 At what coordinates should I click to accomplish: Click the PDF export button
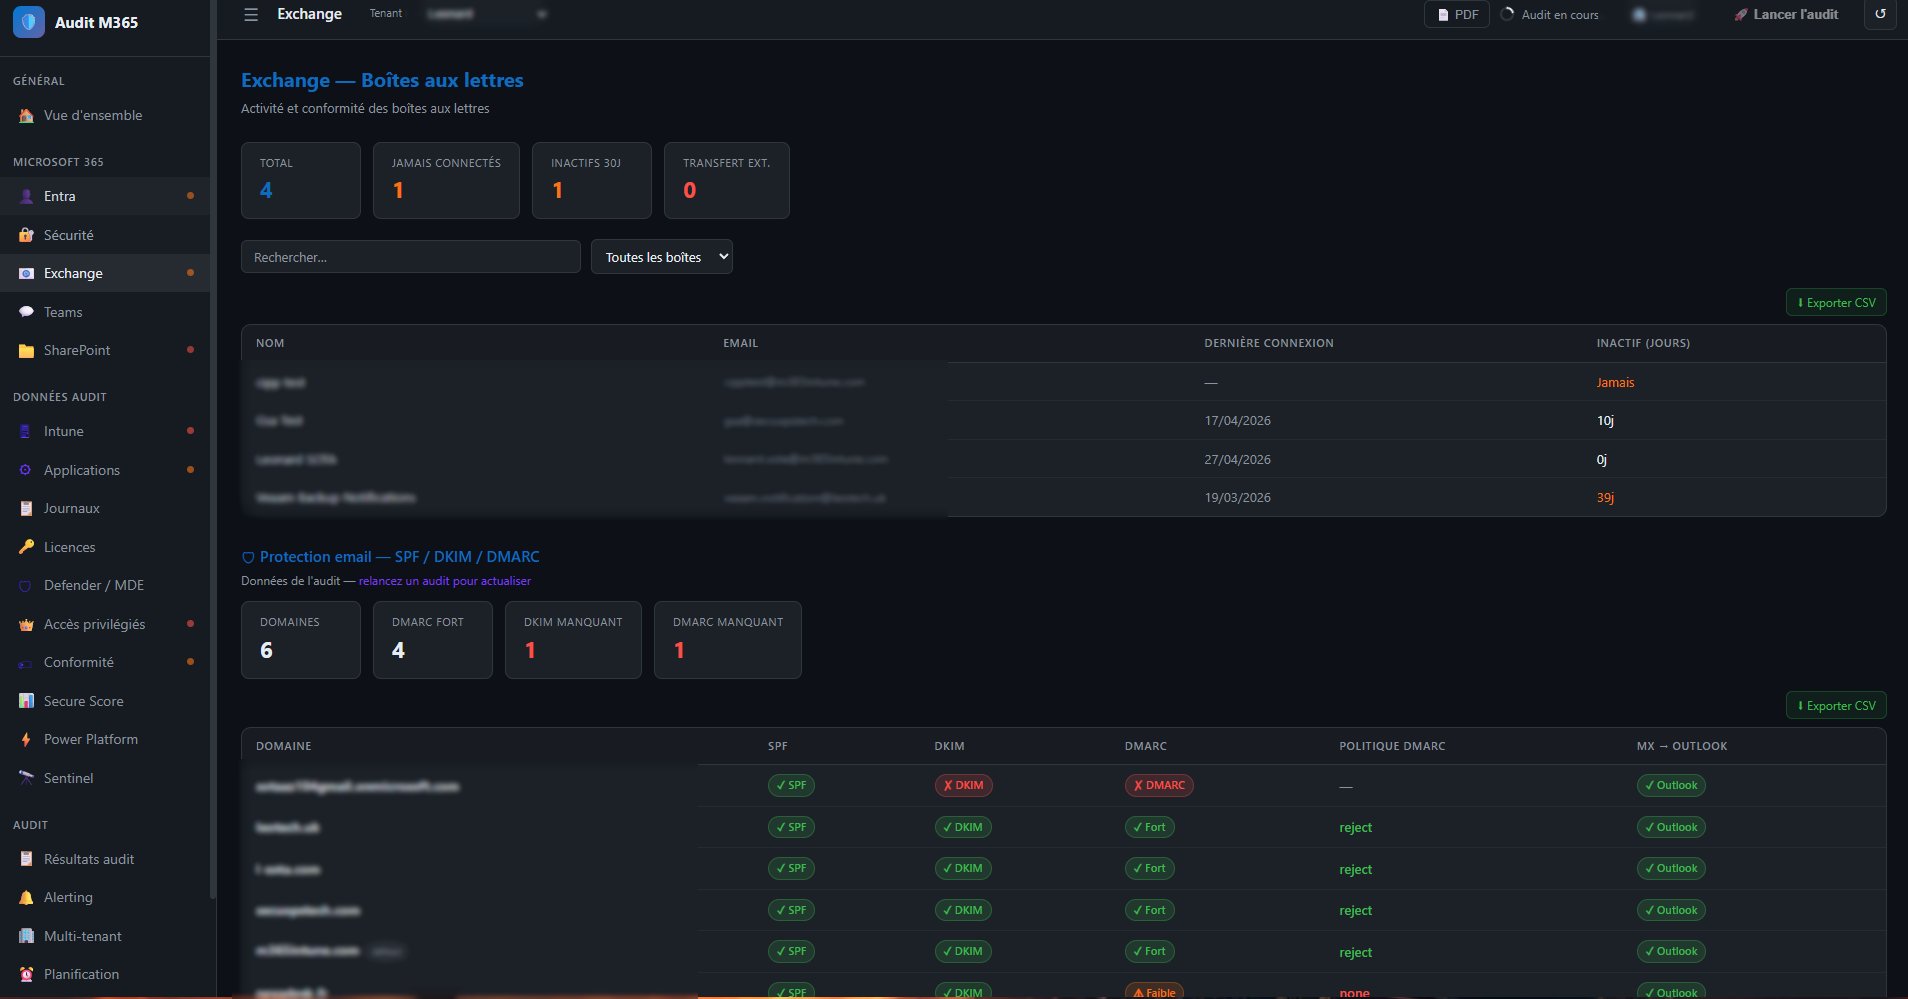(1456, 15)
